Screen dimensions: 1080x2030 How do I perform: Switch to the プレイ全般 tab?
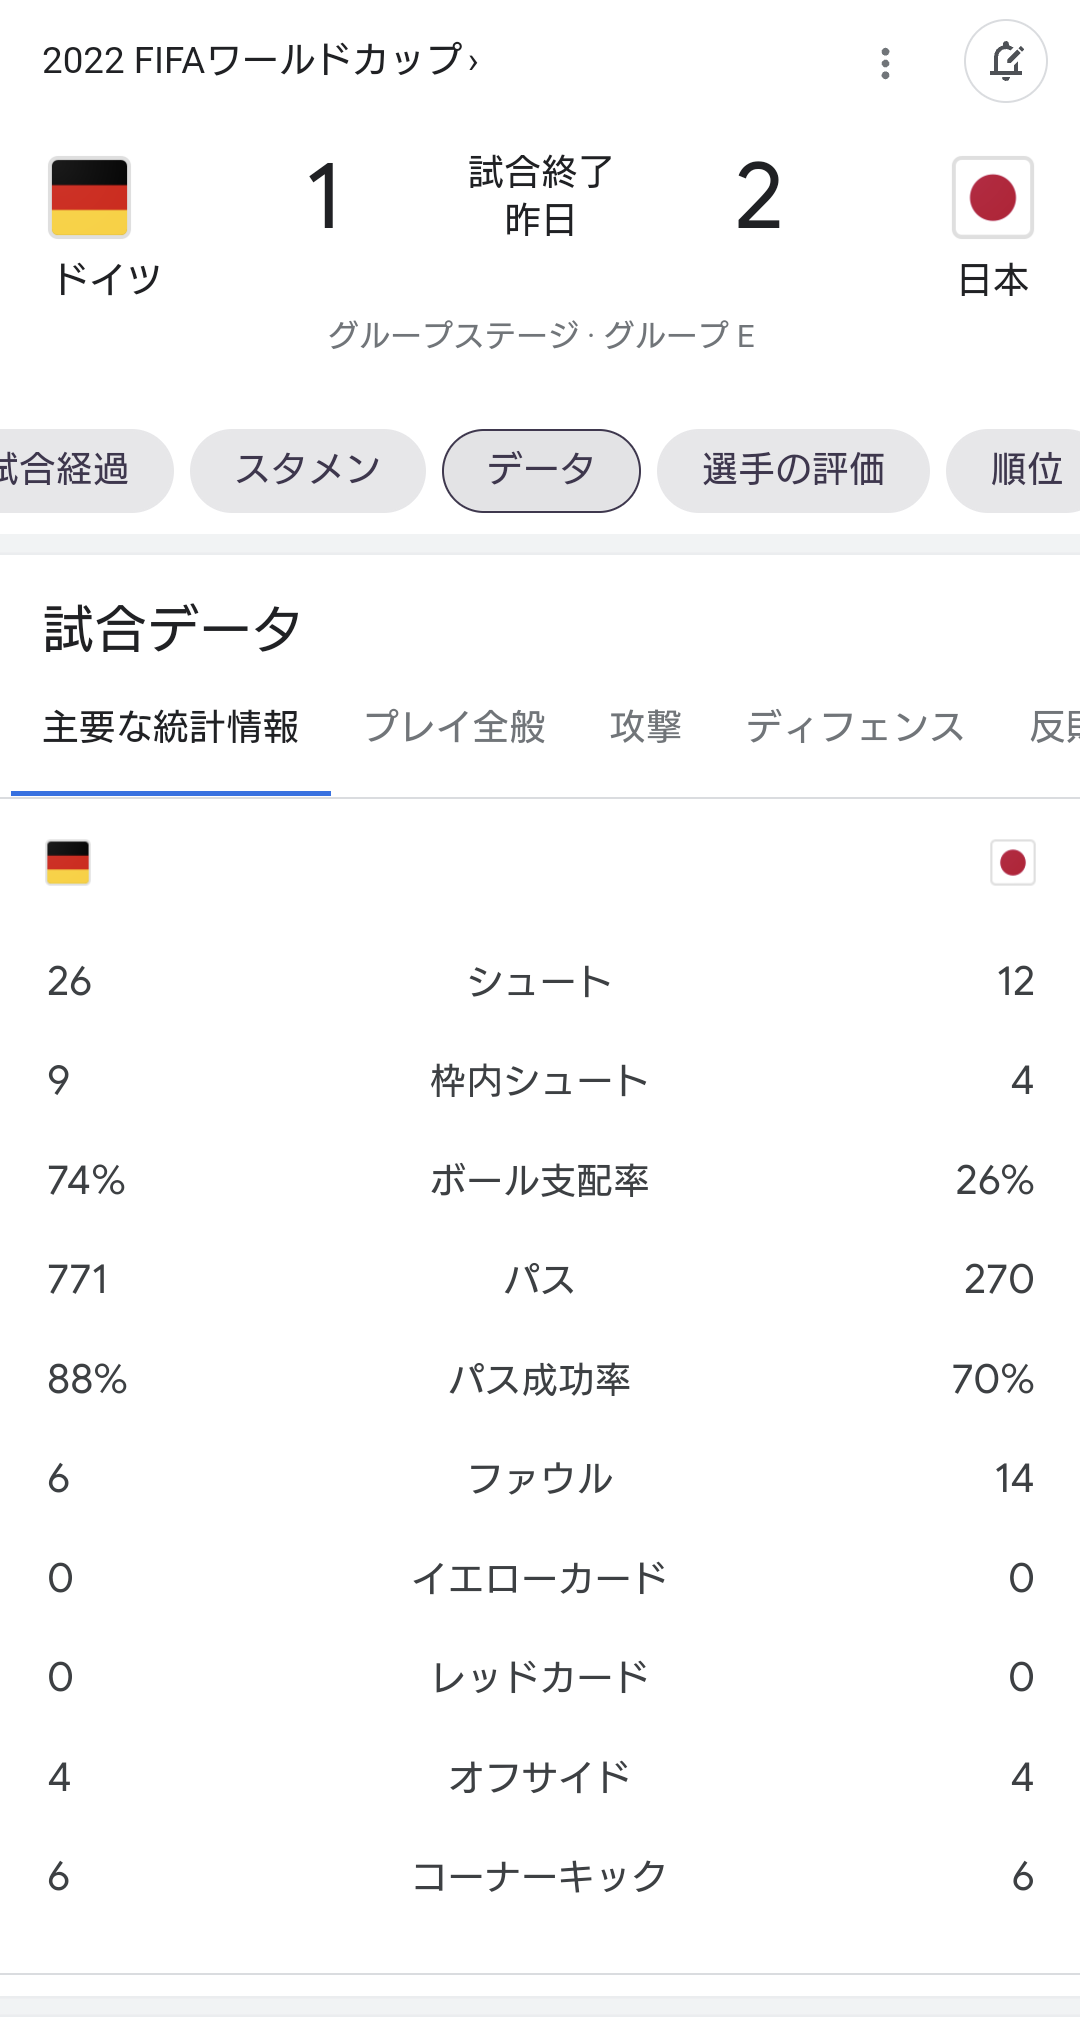pyautogui.click(x=455, y=727)
